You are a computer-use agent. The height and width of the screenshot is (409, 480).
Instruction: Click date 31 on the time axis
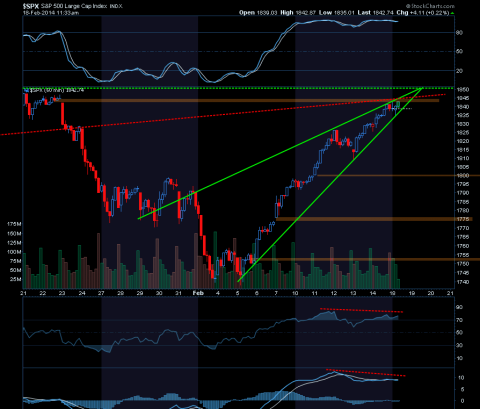coord(178,293)
